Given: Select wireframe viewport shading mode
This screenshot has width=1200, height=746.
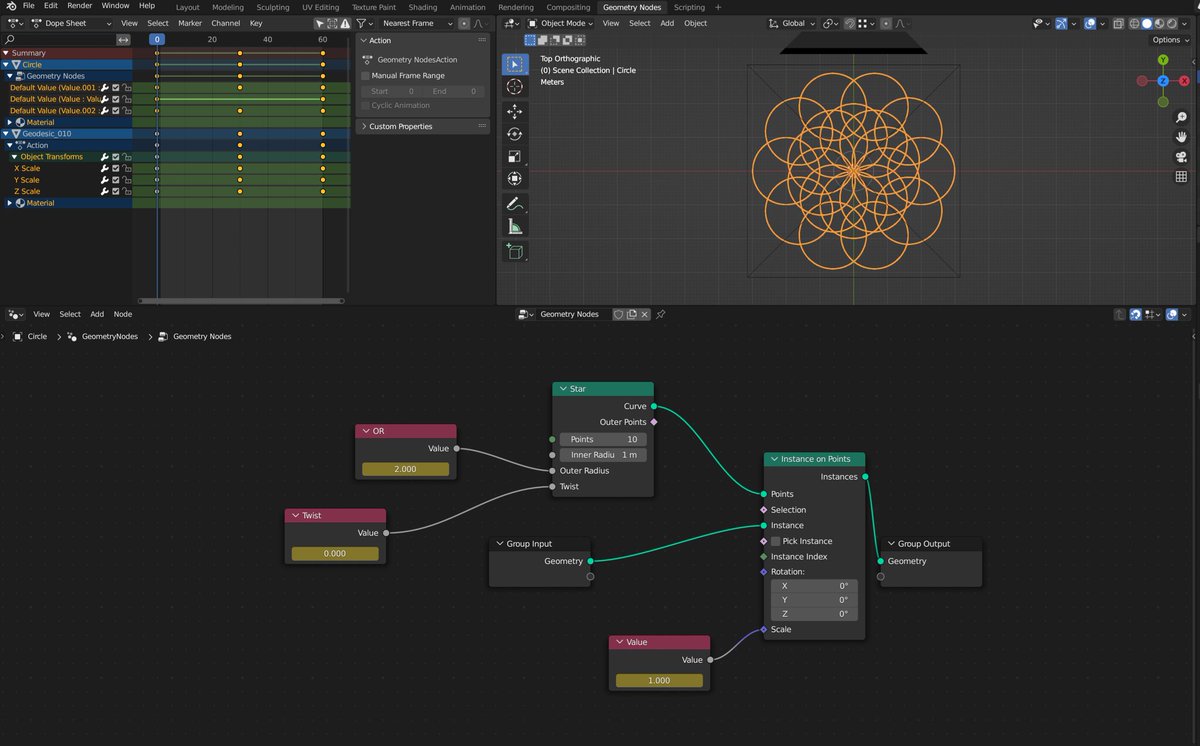Looking at the screenshot, I should (x=1135, y=23).
